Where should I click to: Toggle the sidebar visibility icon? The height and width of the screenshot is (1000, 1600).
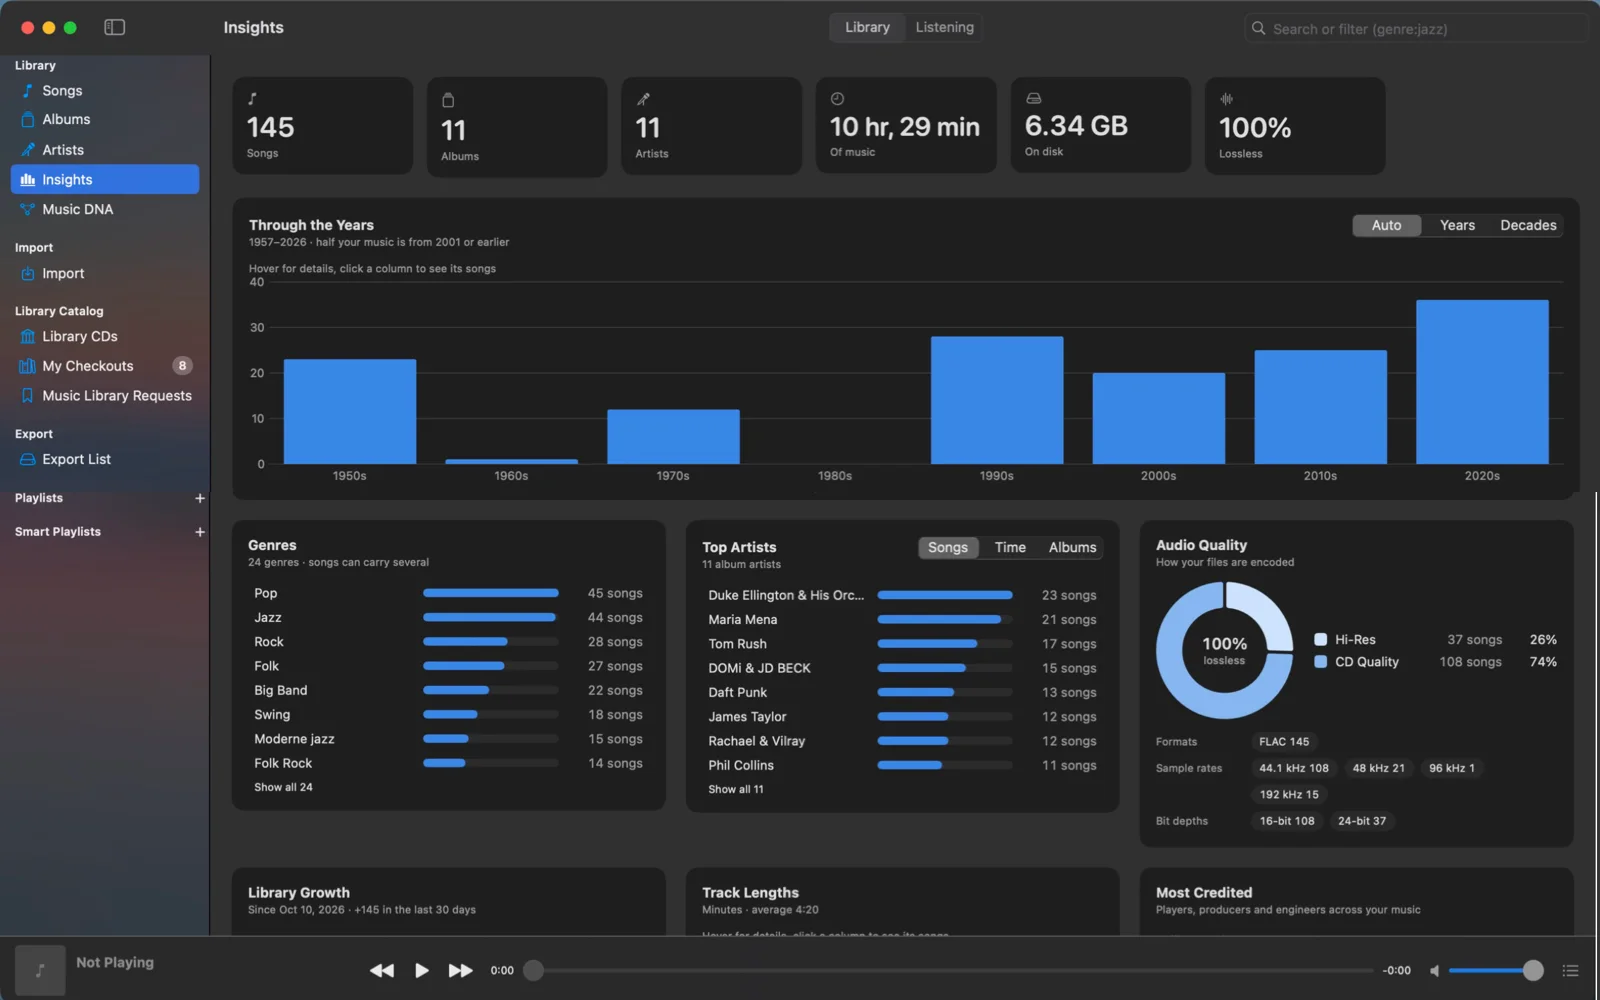[115, 27]
